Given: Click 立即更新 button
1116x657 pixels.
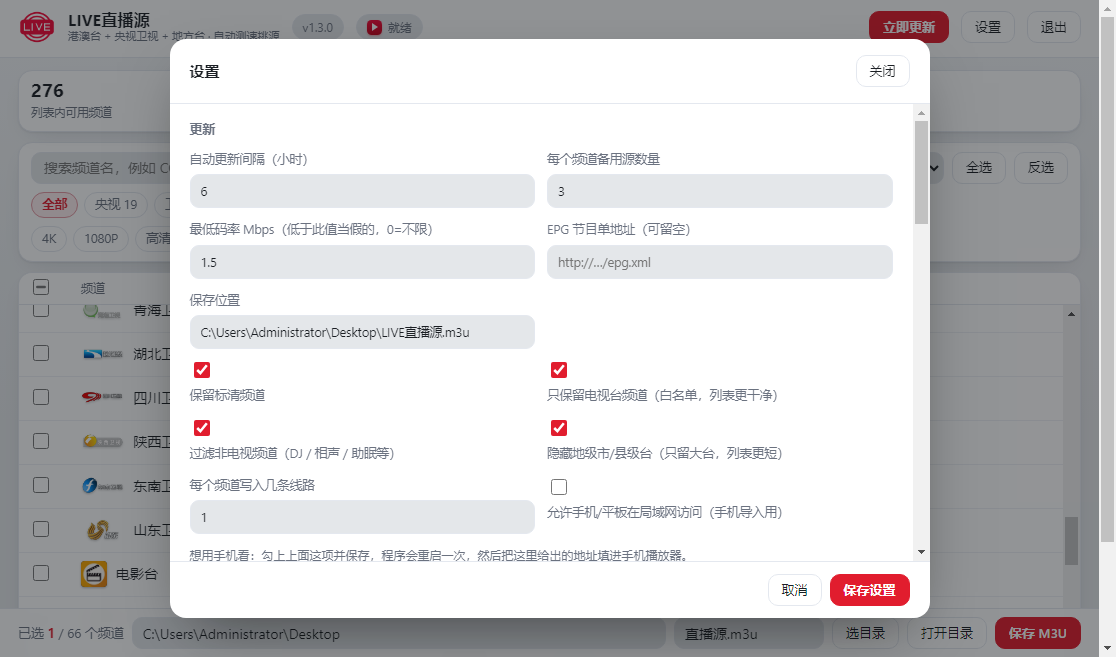Looking at the screenshot, I should click(x=909, y=27).
